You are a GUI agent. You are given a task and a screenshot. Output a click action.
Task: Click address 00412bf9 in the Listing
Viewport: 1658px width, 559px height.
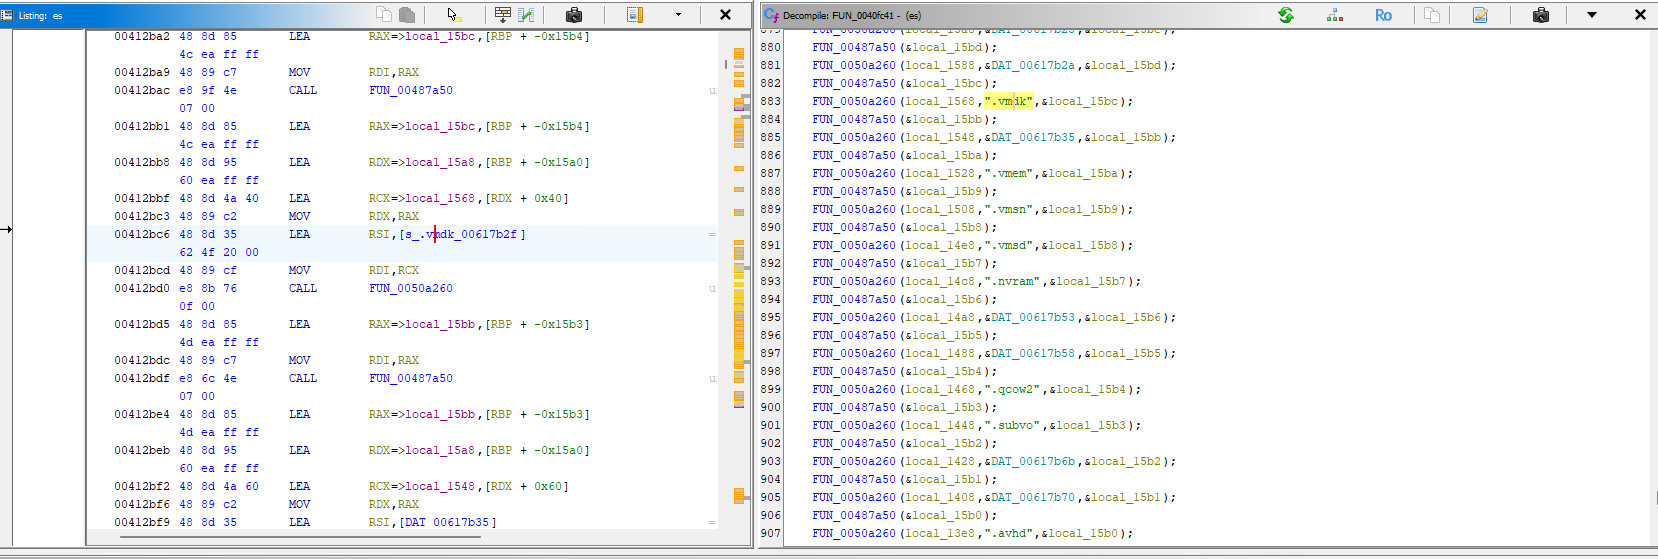[142, 522]
